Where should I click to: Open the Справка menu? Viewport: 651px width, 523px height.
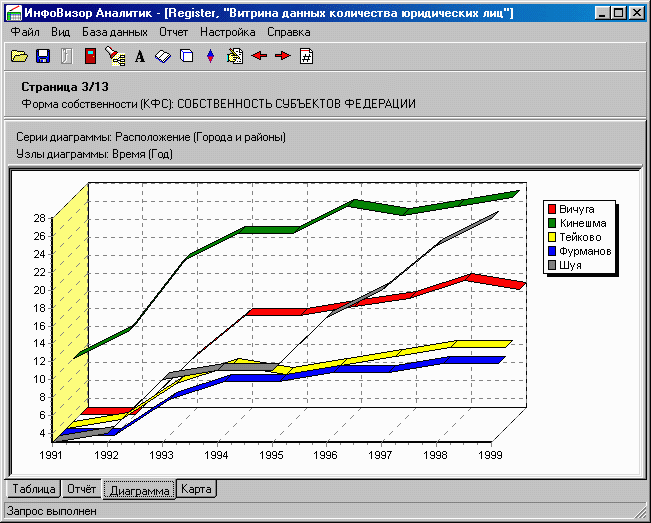[x=289, y=32]
